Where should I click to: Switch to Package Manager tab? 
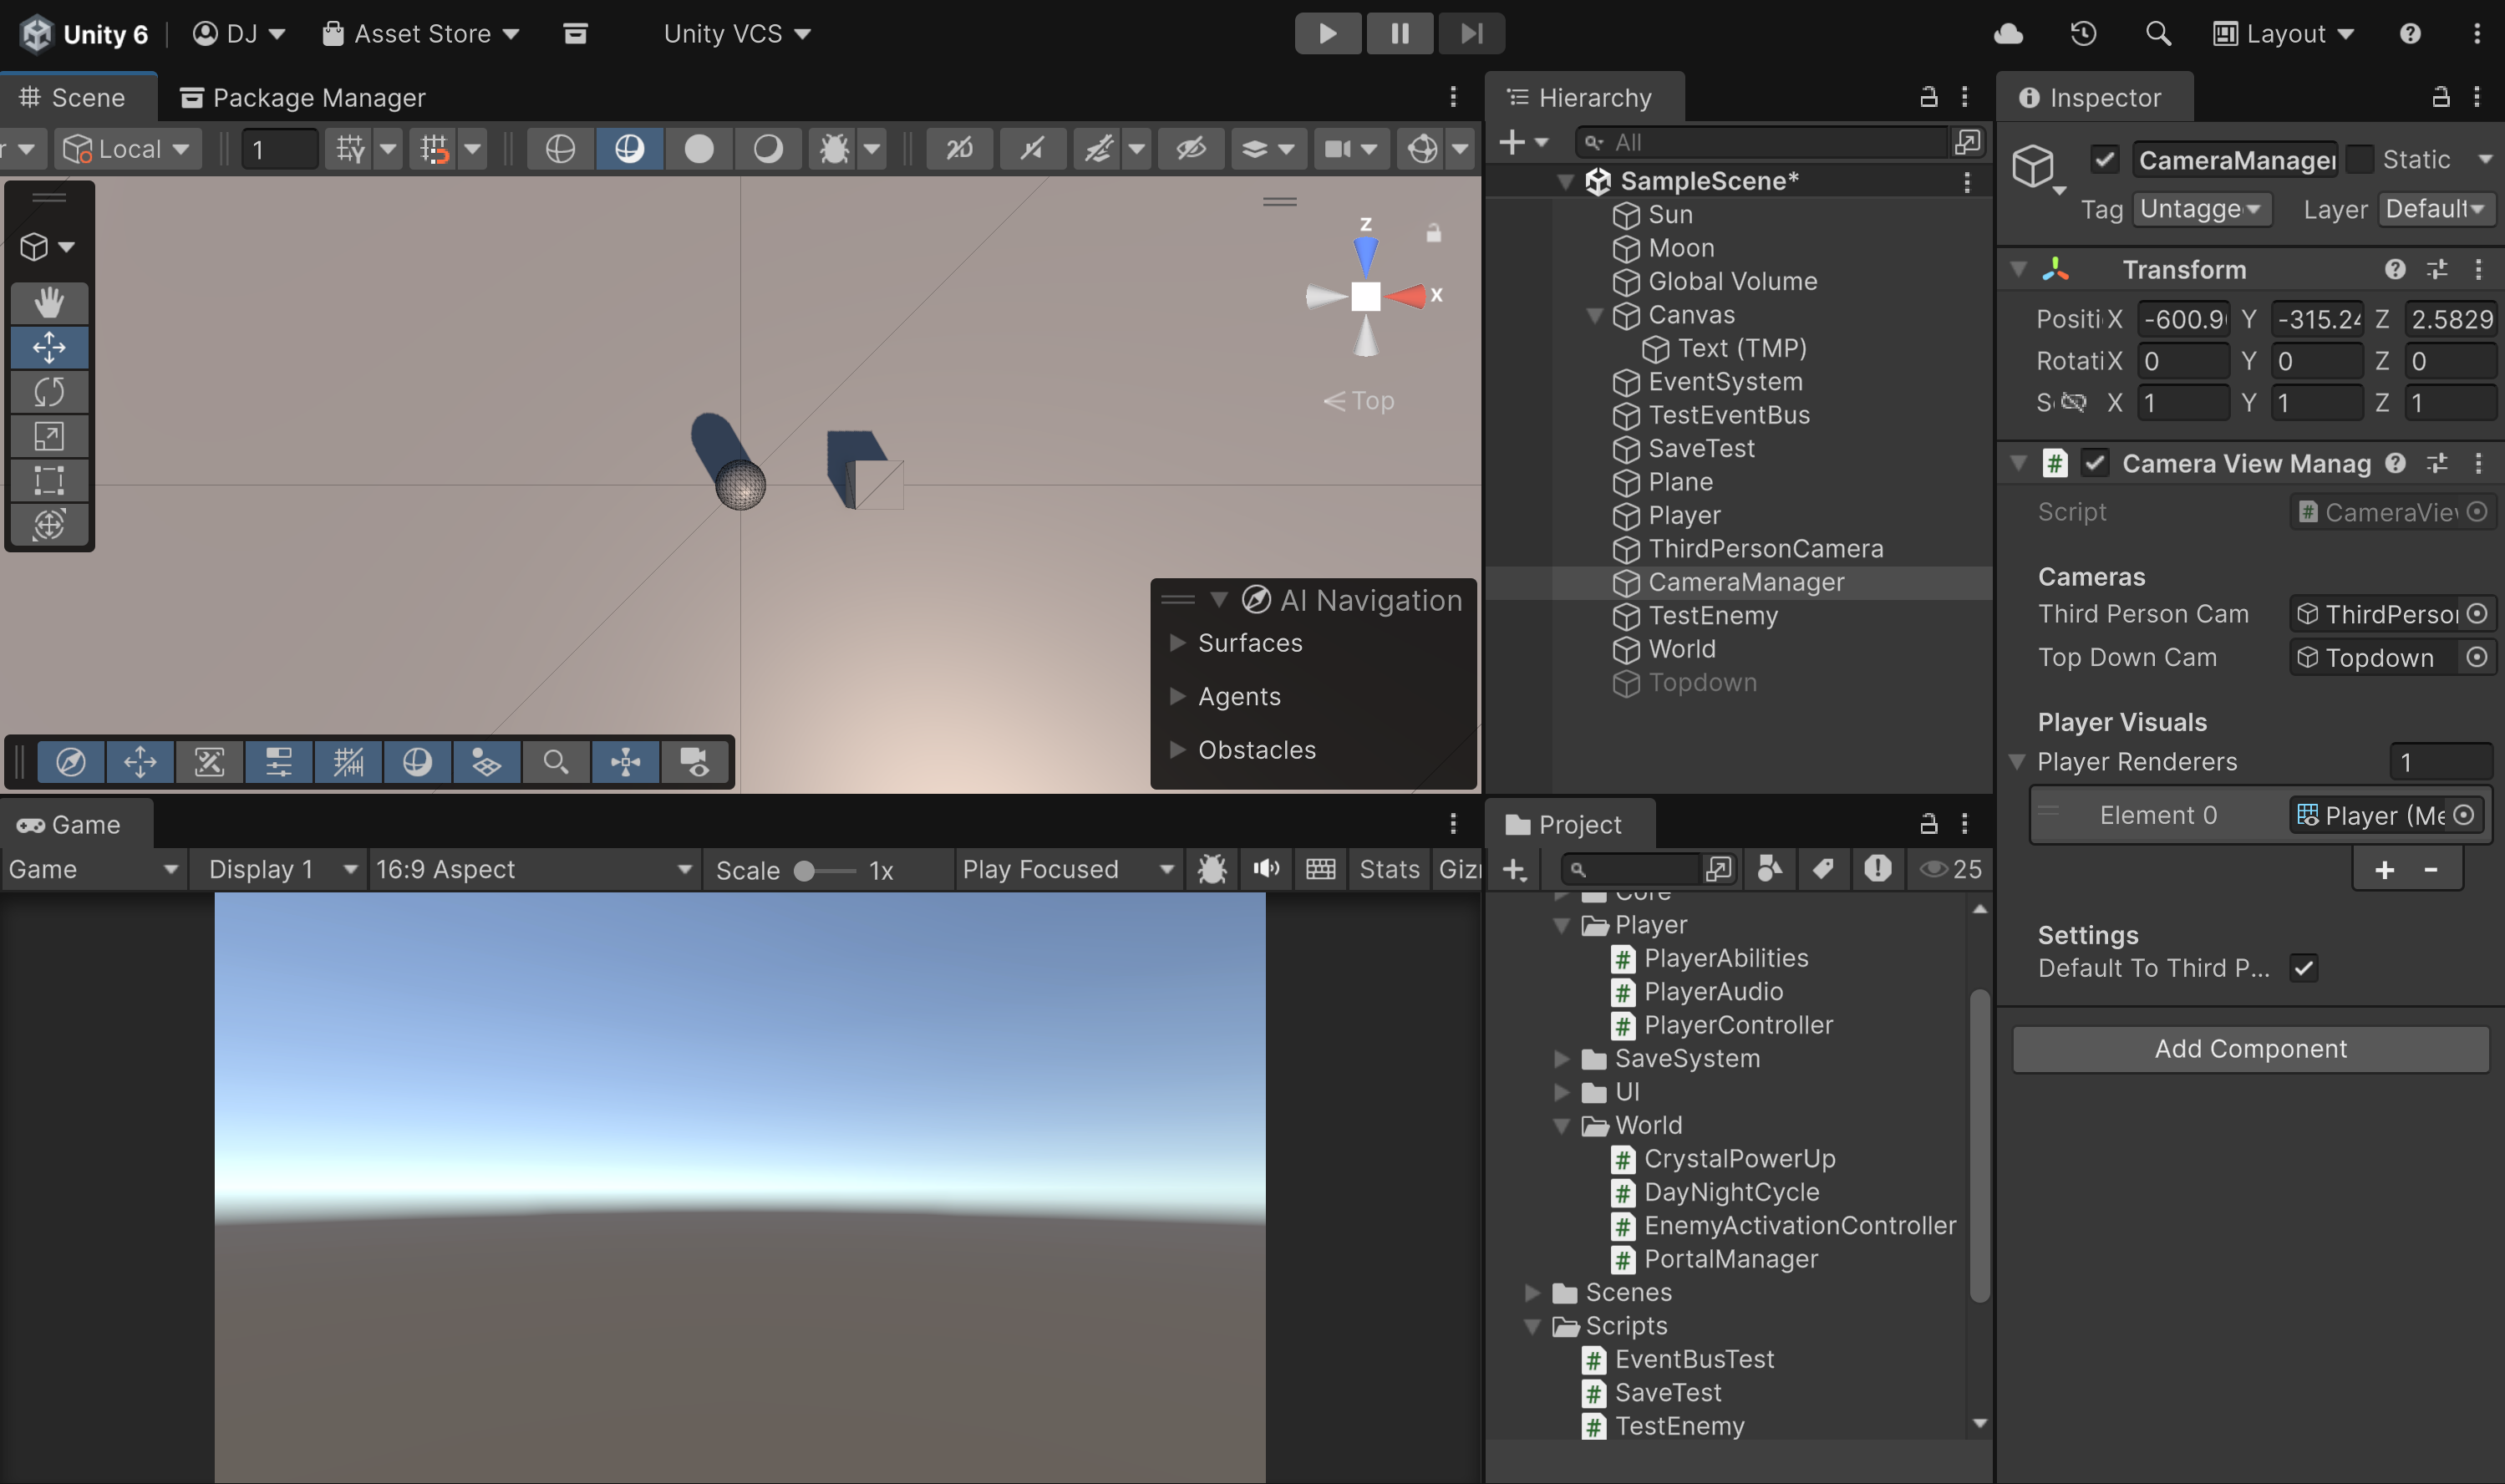pos(302,97)
